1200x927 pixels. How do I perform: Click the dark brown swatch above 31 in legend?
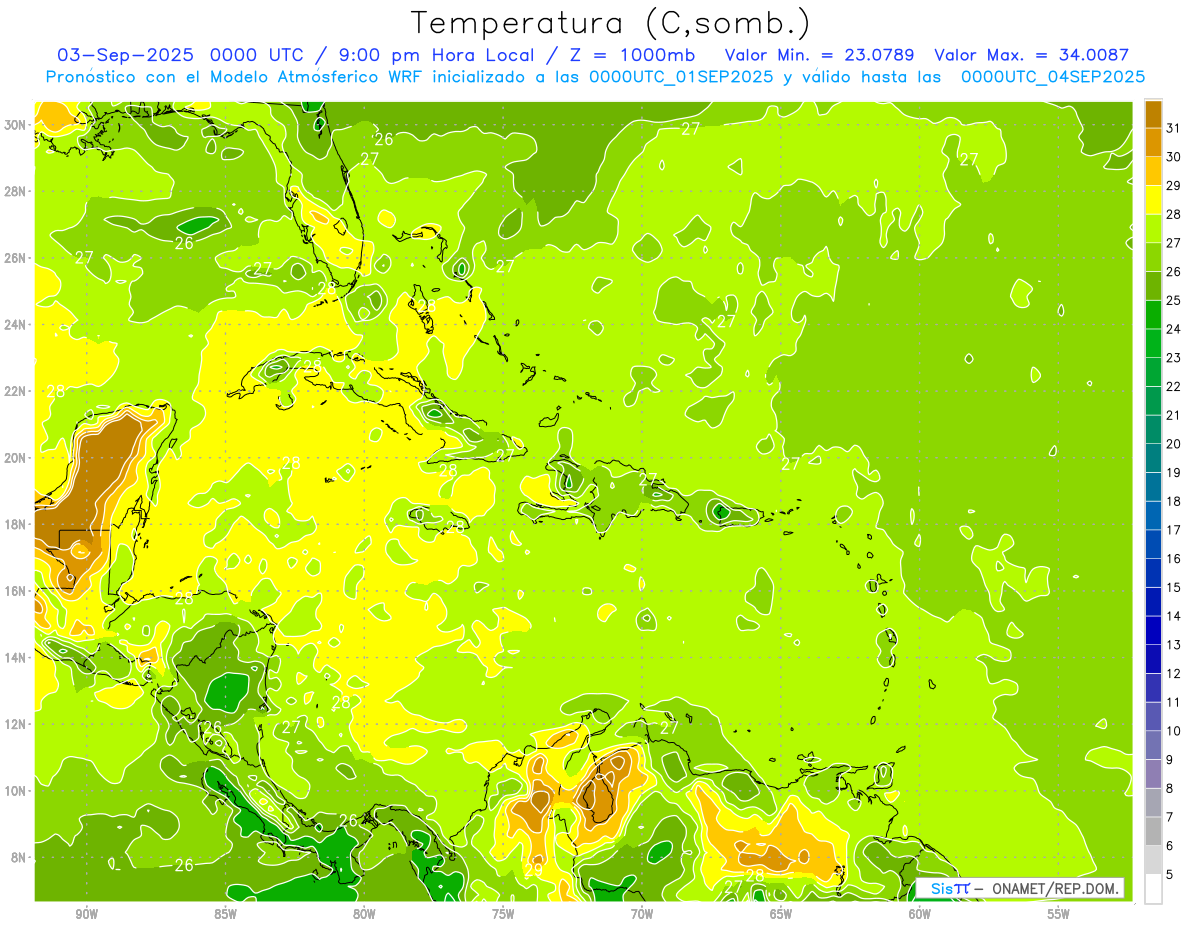click(x=1153, y=114)
